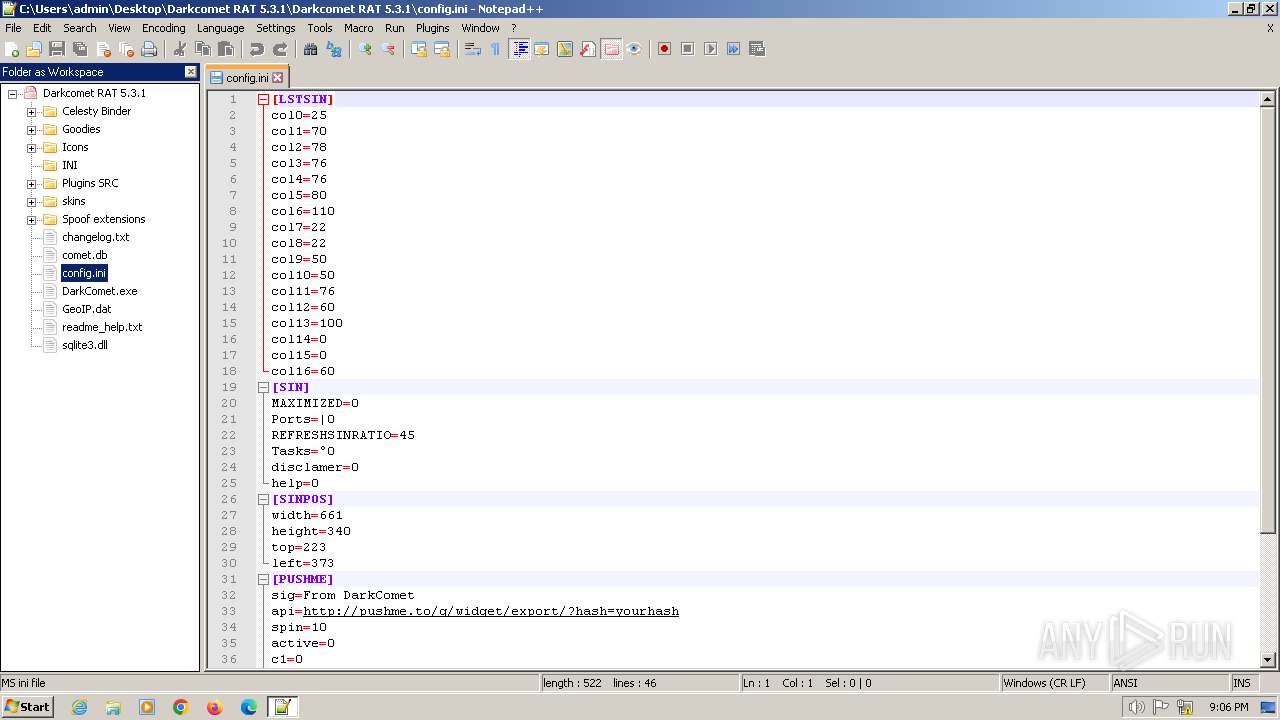
Task: Open the Function List icon
Action: [x=588, y=49]
